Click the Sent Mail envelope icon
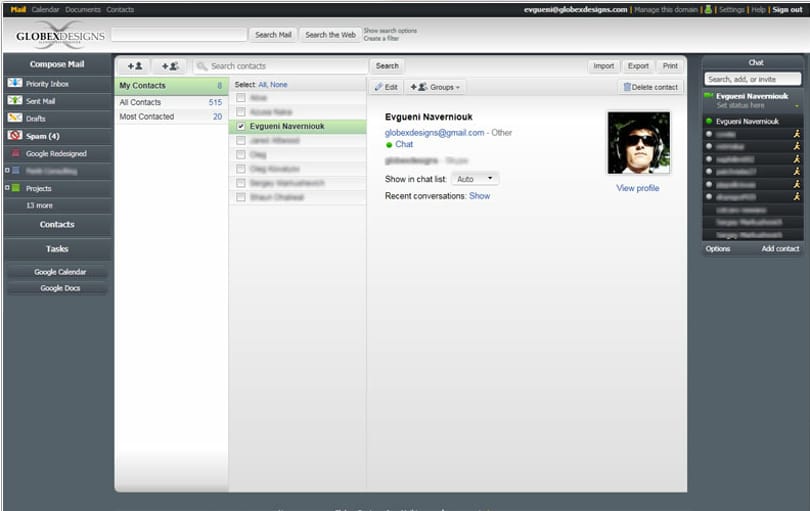This screenshot has height=511, width=810. [x=15, y=100]
